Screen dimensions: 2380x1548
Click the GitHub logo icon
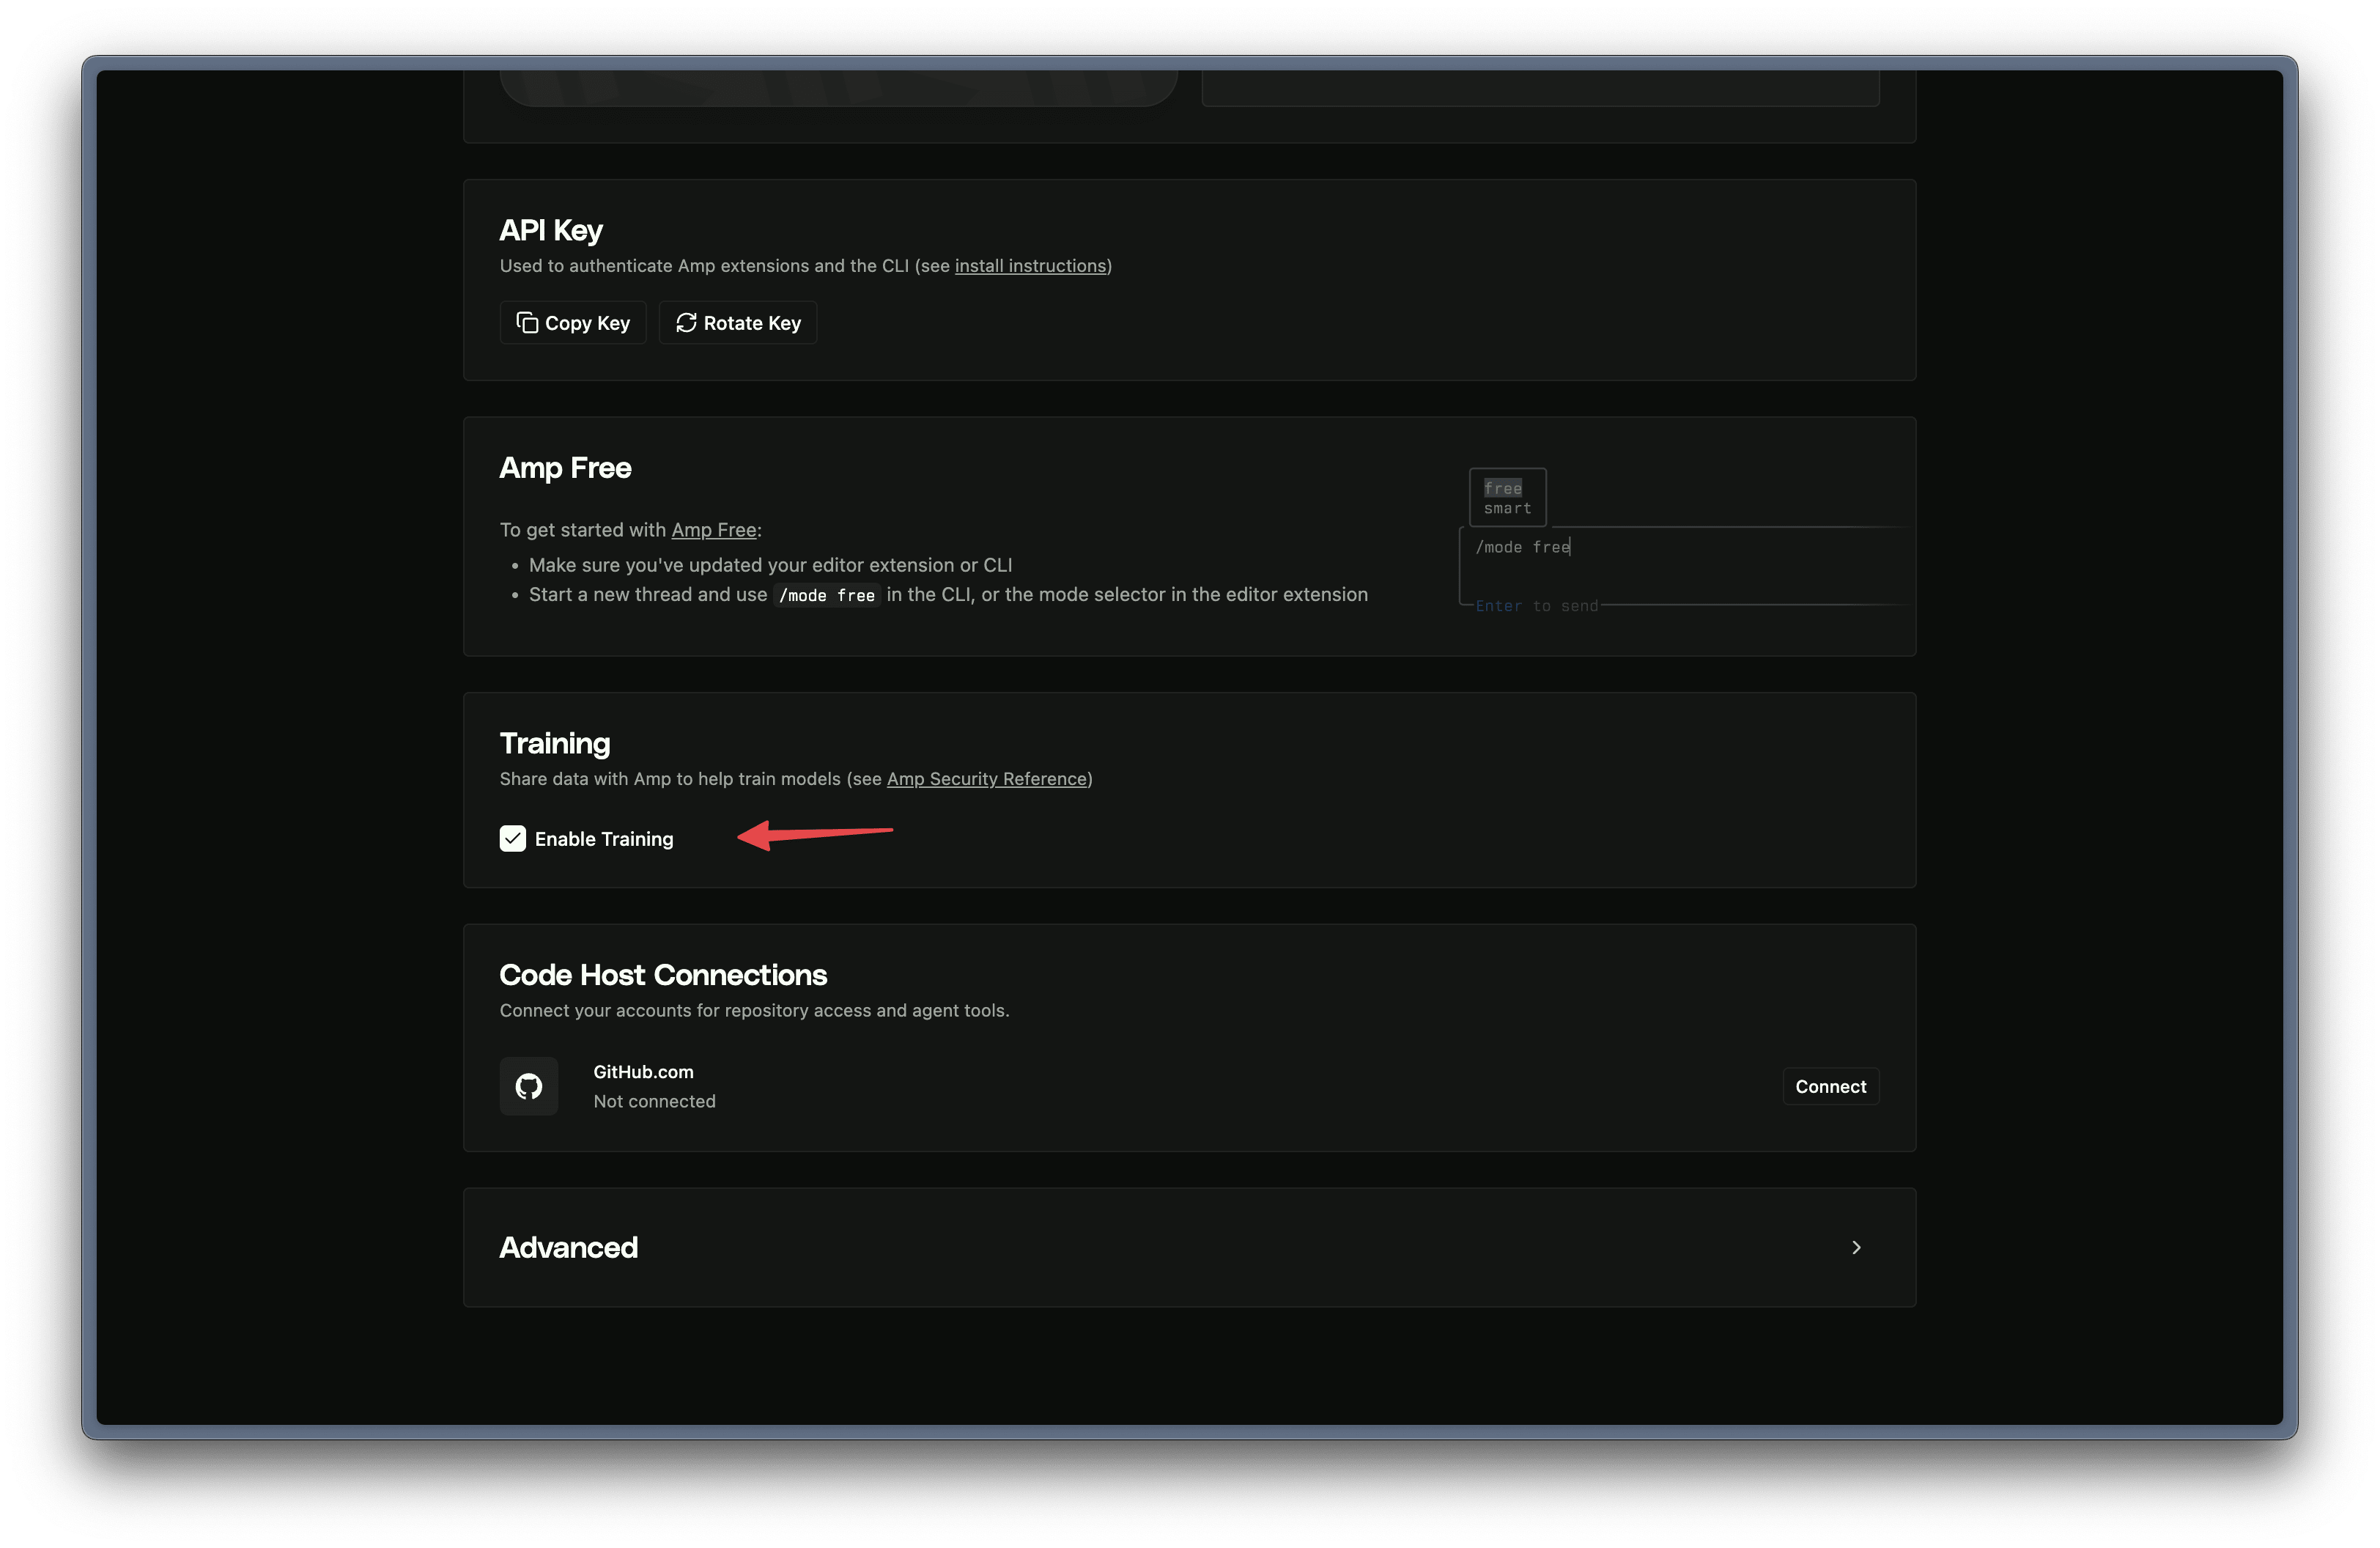(529, 1086)
